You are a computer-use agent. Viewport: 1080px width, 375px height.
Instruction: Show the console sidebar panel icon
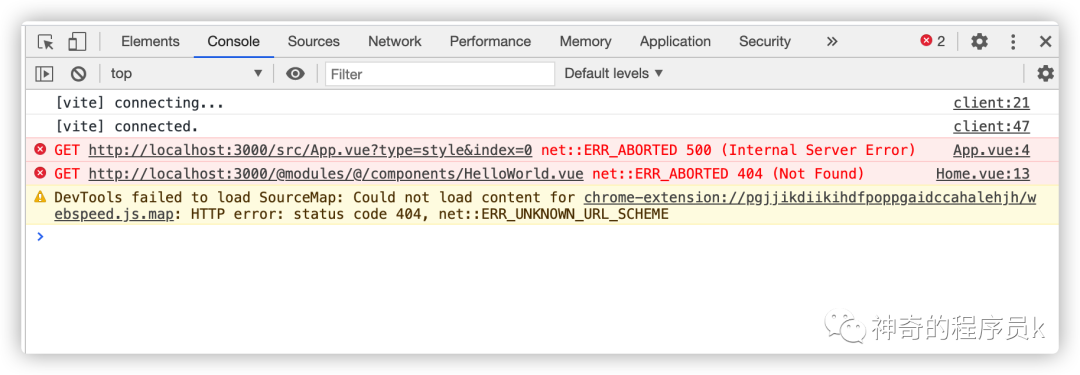click(44, 74)
